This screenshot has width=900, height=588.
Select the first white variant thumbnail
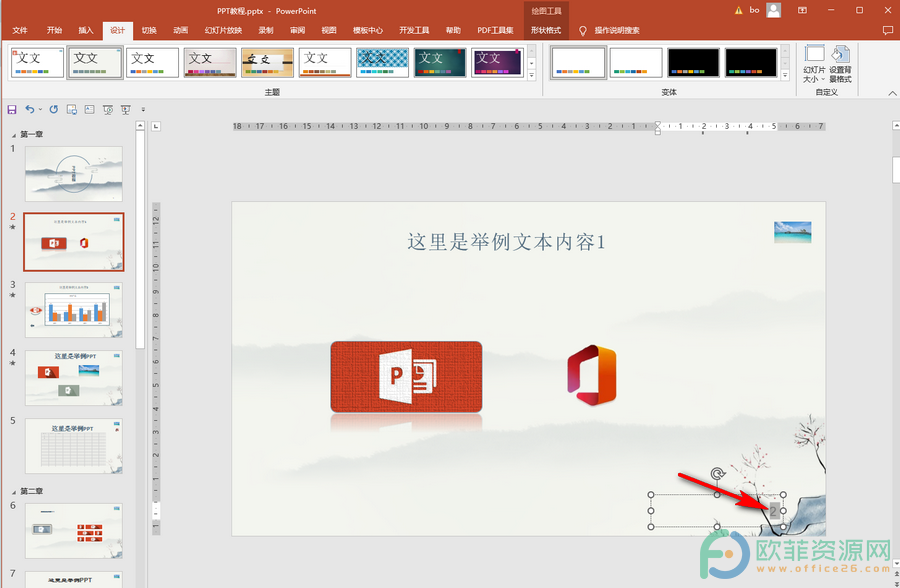tap(578, 63)
